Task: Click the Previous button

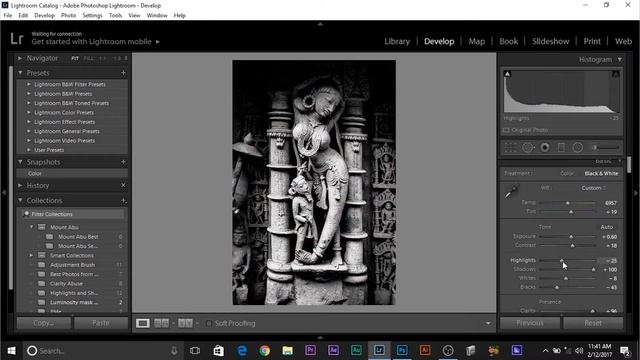Action: tap(530, 323)
